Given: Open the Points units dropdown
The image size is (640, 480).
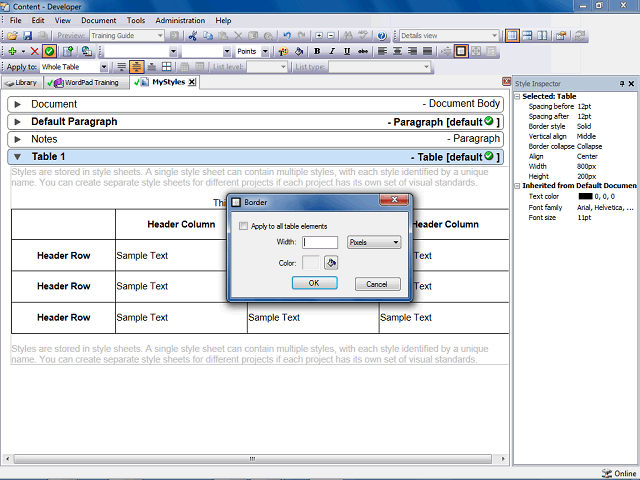Looking at the screenshot, I should tap(265, 51).
